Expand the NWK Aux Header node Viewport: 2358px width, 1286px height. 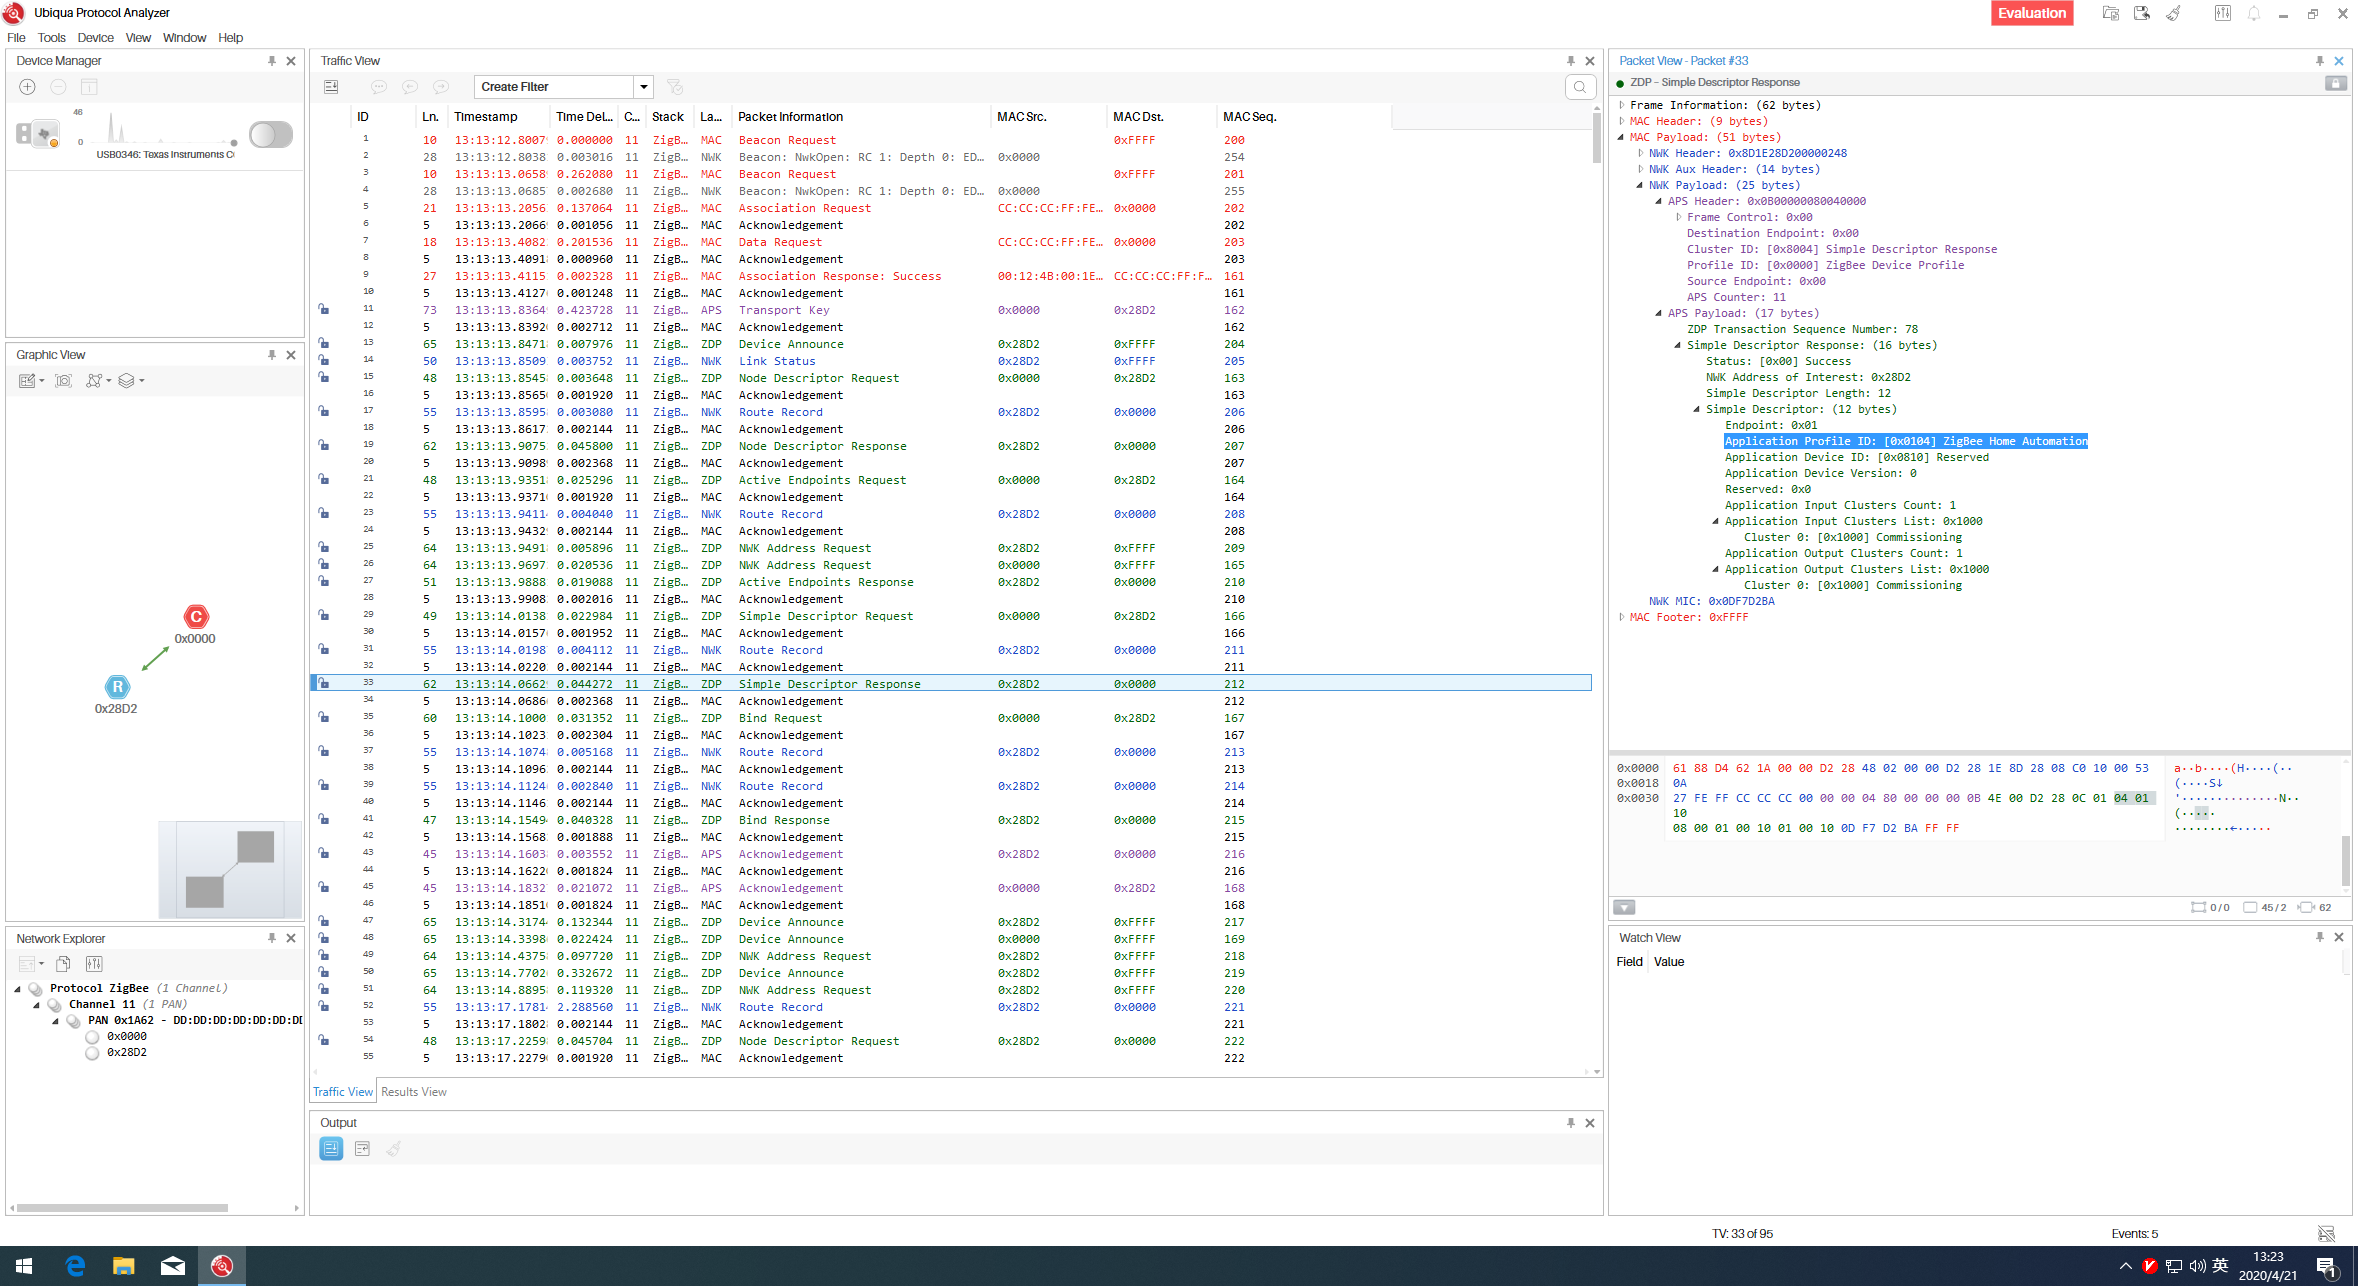pos(1641,169)
